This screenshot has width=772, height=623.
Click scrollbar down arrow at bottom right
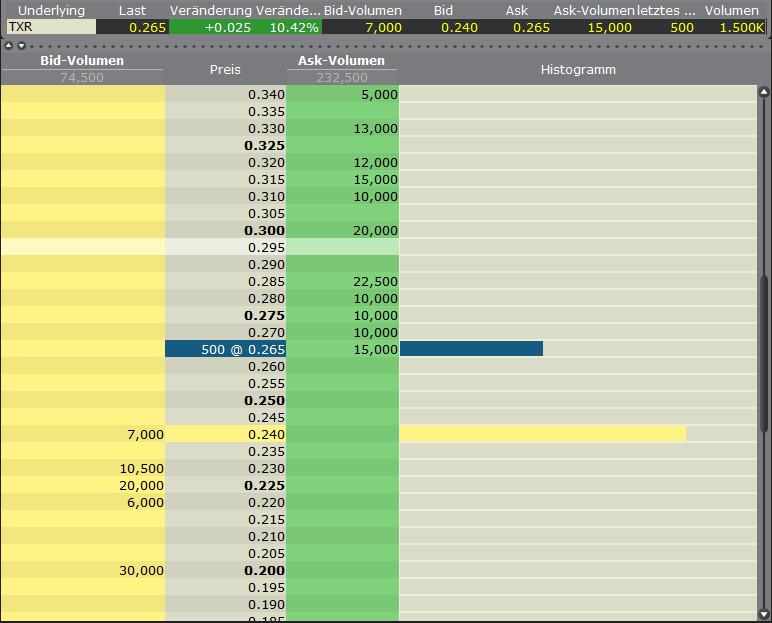[x=765, y=613]
